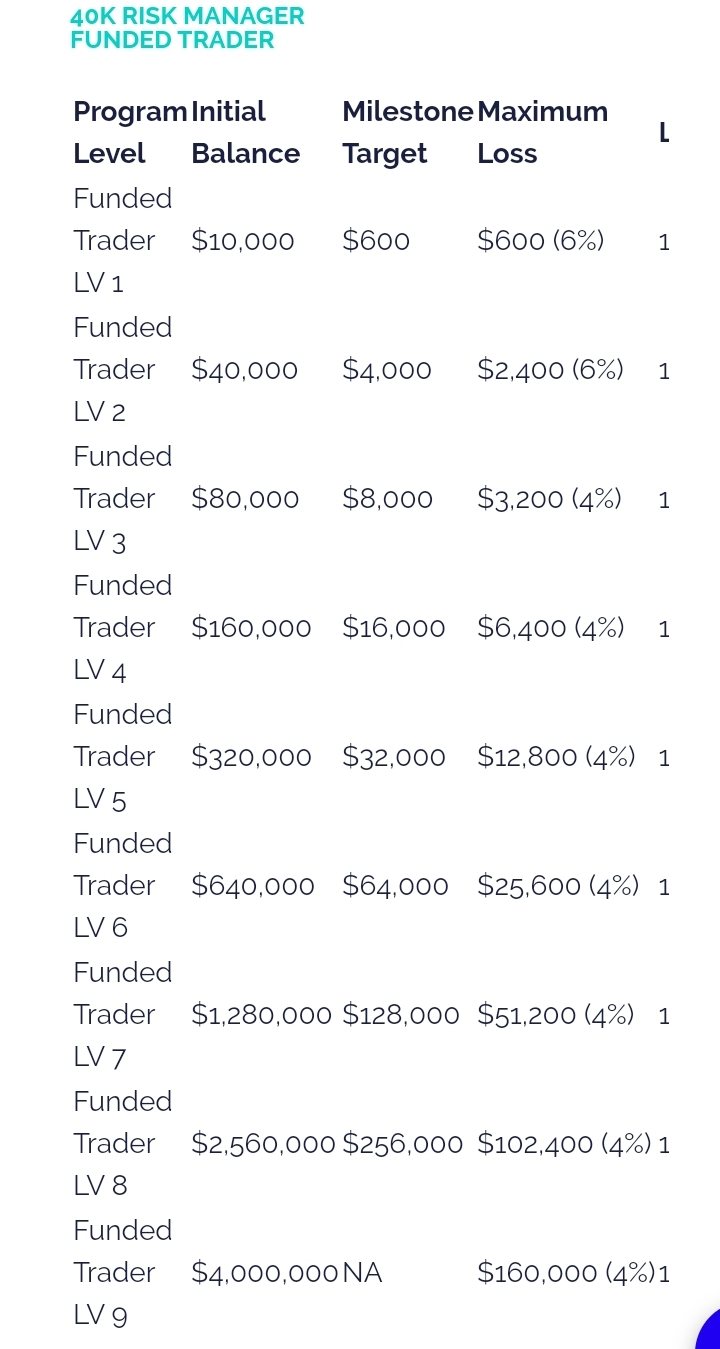Click the $2,560,000 initial balance cell
Viewport: 720px width, 1349px height.
pyautogui.click(x=263, y=1144)
